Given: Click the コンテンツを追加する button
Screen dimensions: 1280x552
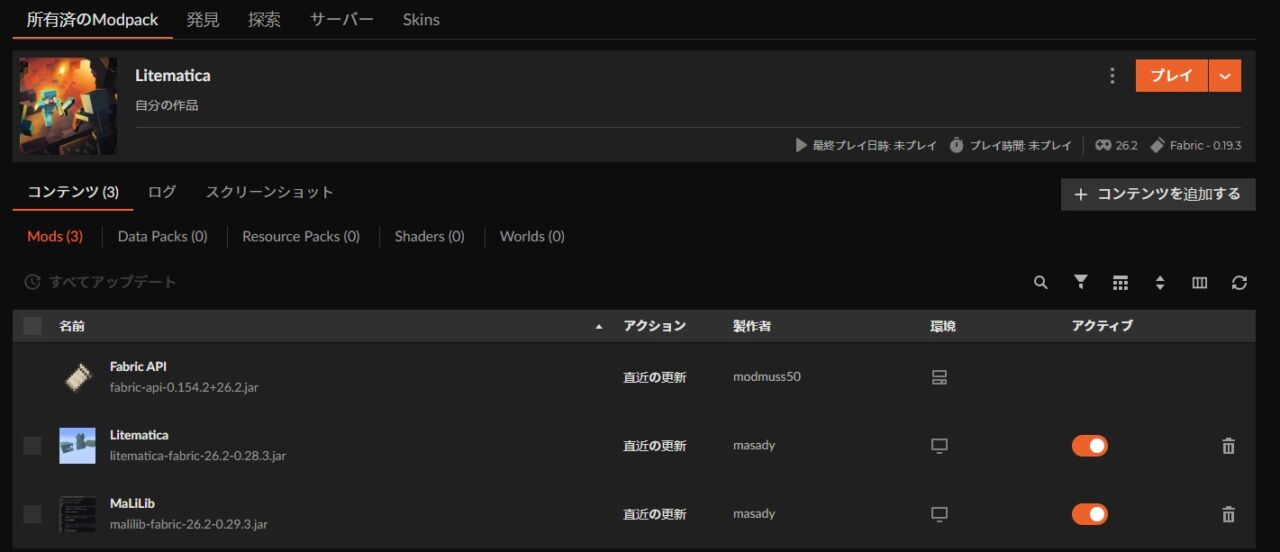Looking at the screenshot, I should click(x=1158, y=194).
